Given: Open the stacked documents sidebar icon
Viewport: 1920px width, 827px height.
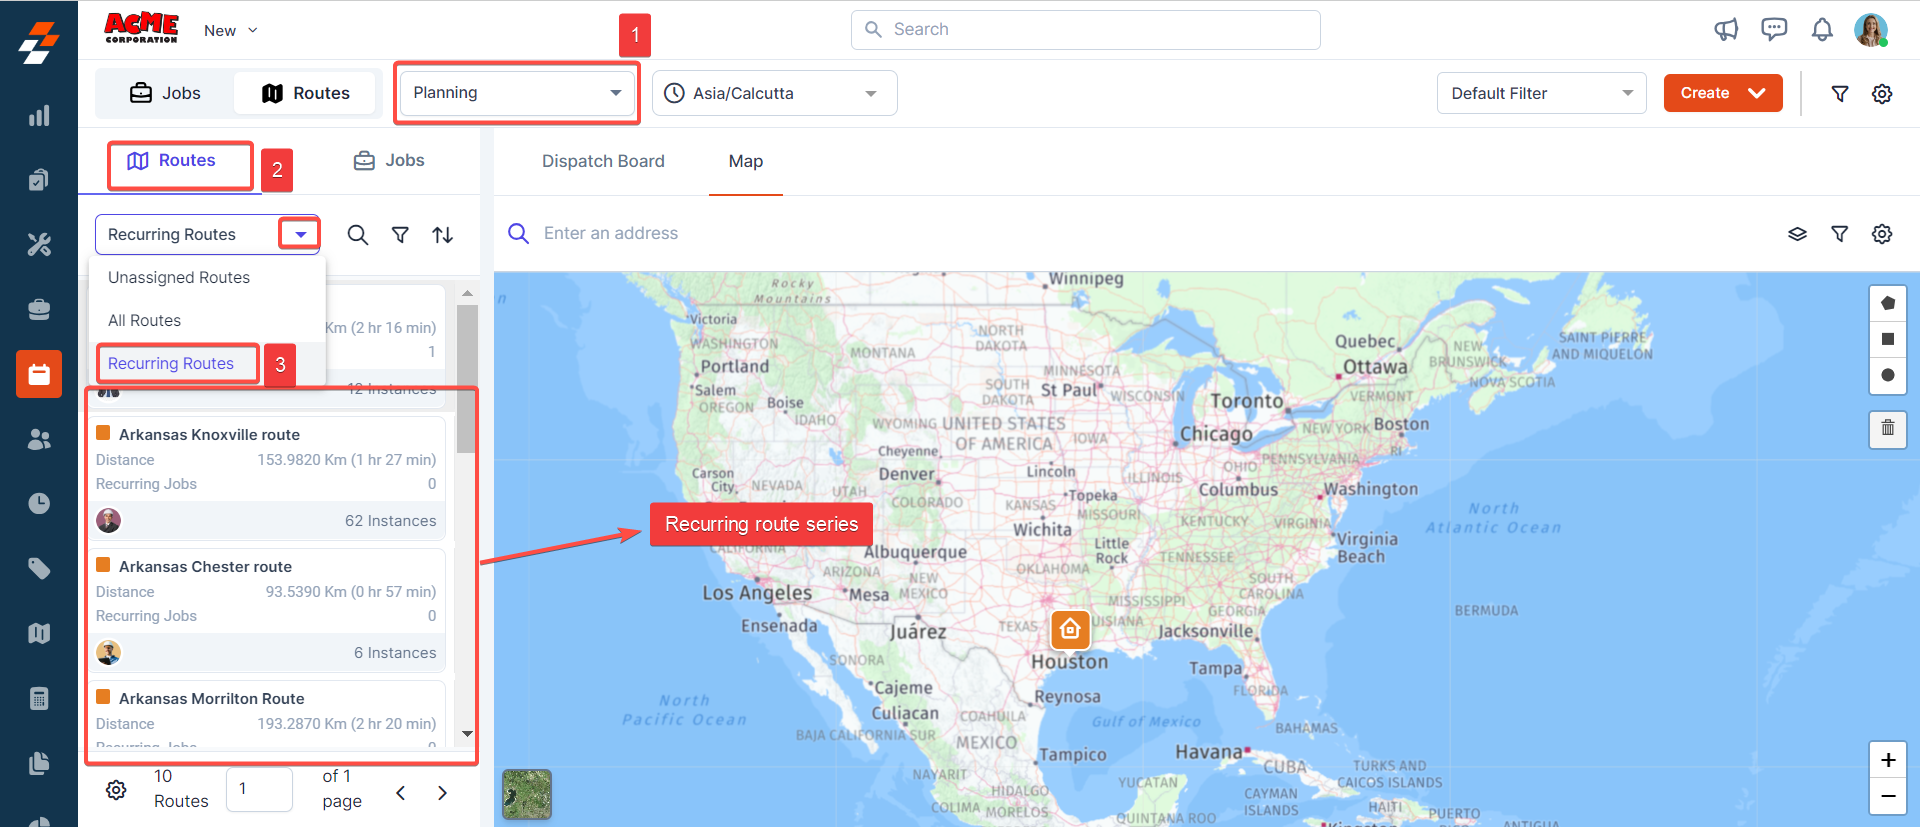Looking at the screenshot, I should click(x=39, y=763).
